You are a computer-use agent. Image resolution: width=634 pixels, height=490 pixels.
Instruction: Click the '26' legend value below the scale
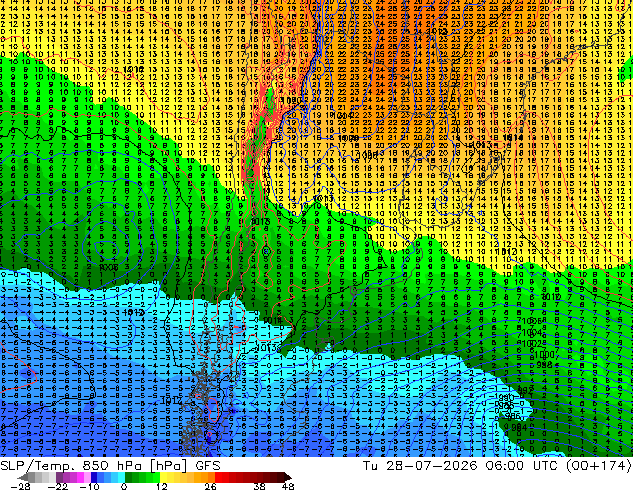point(210,486)
